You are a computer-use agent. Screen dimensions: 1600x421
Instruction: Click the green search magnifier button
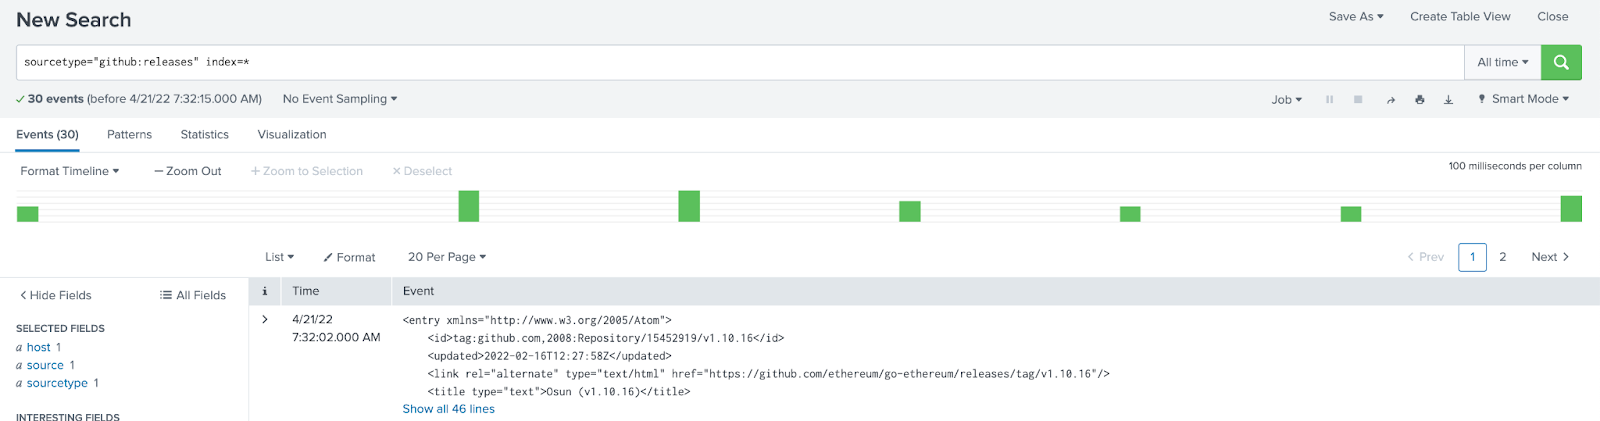pyautogui.click(x=1561, y=62)
